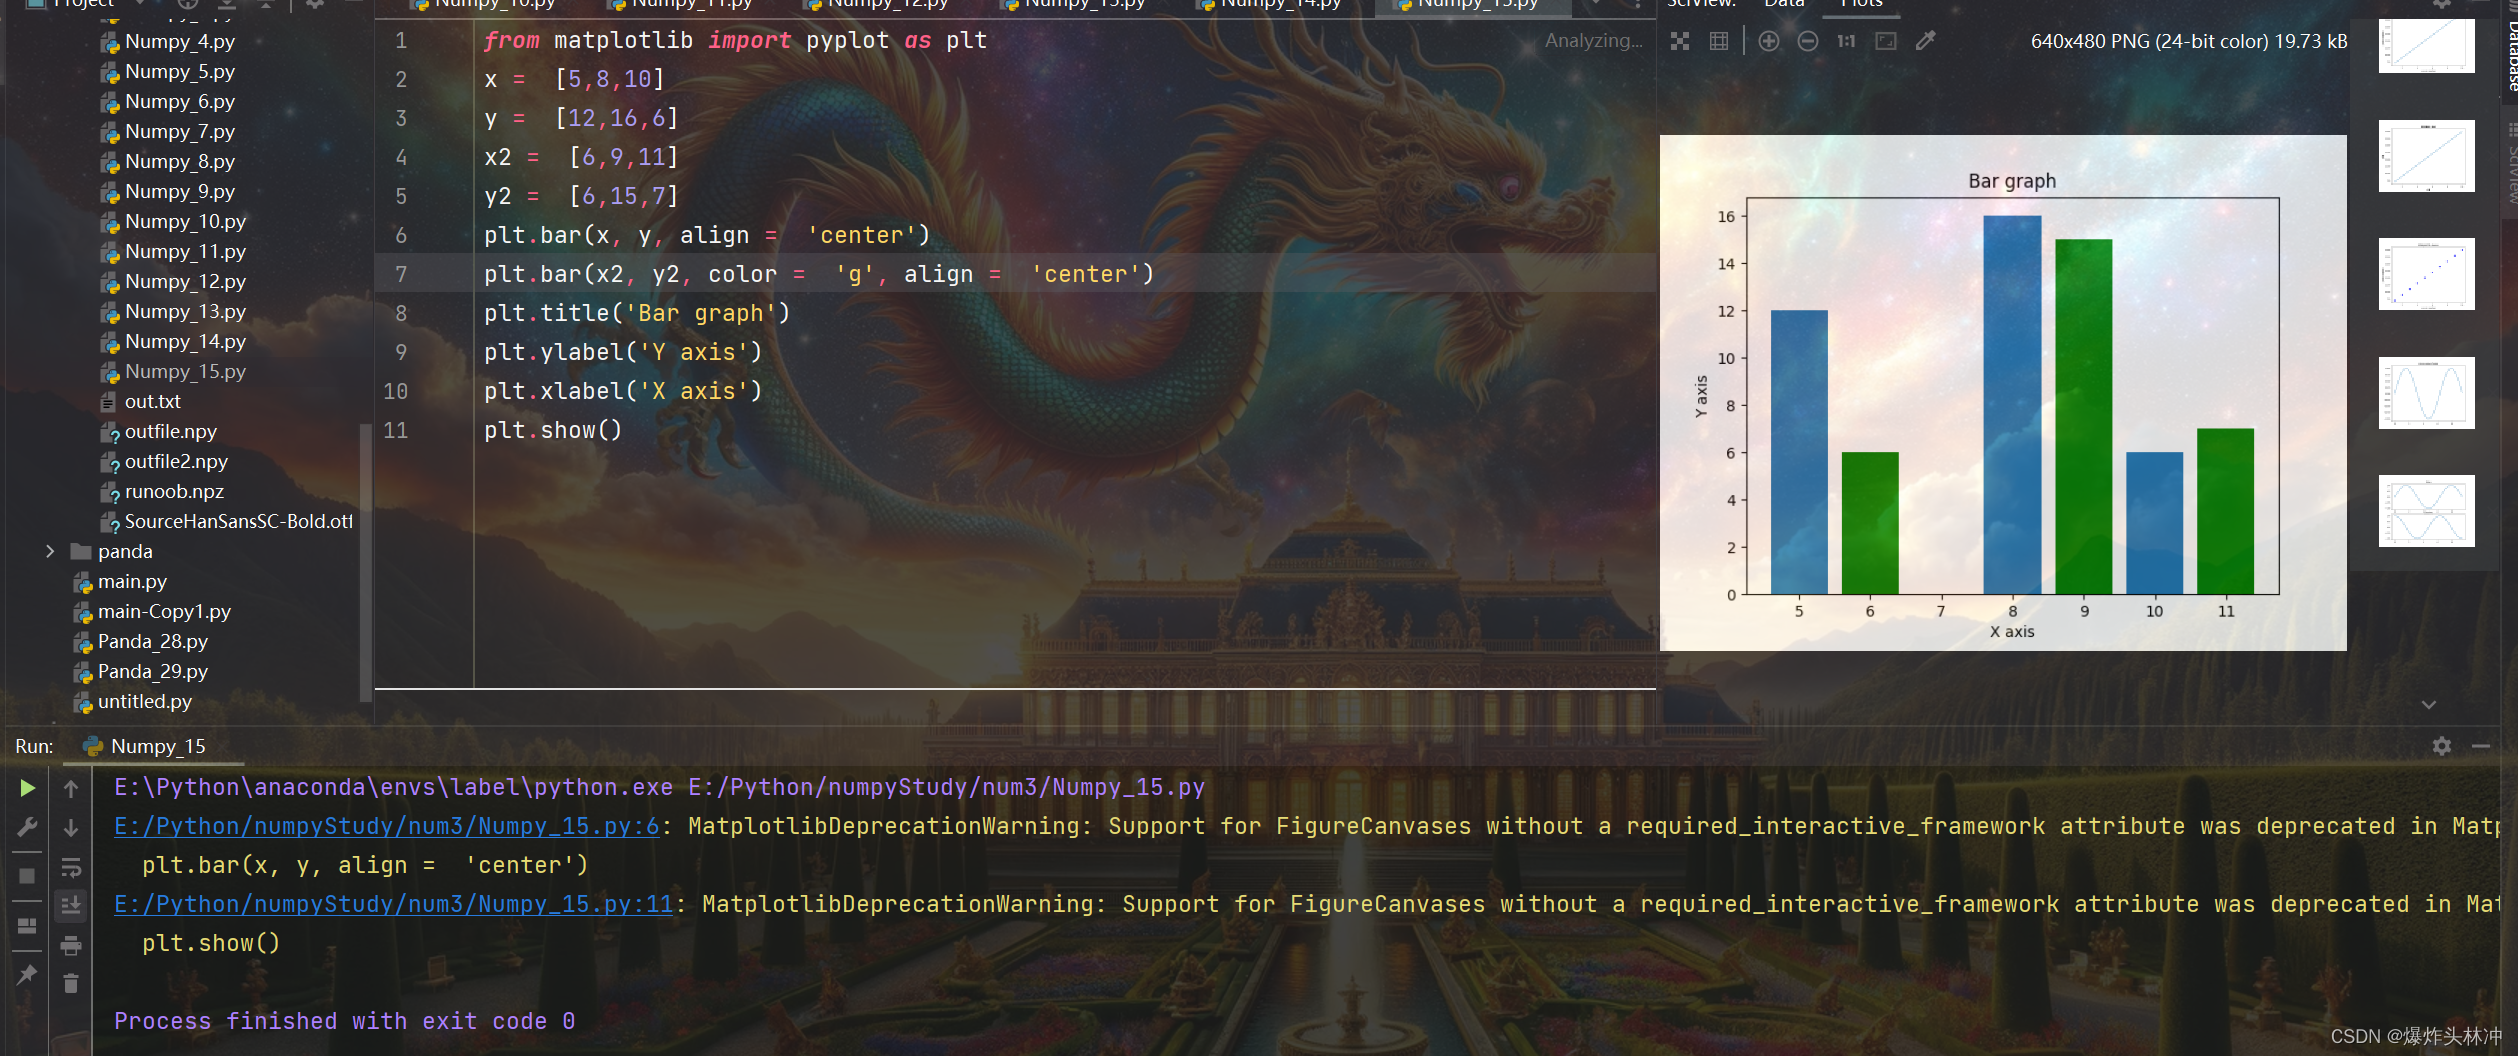Open Run panel settings gear
This screenshot has height=1056, width=2518.
(x=2442, y=746)
